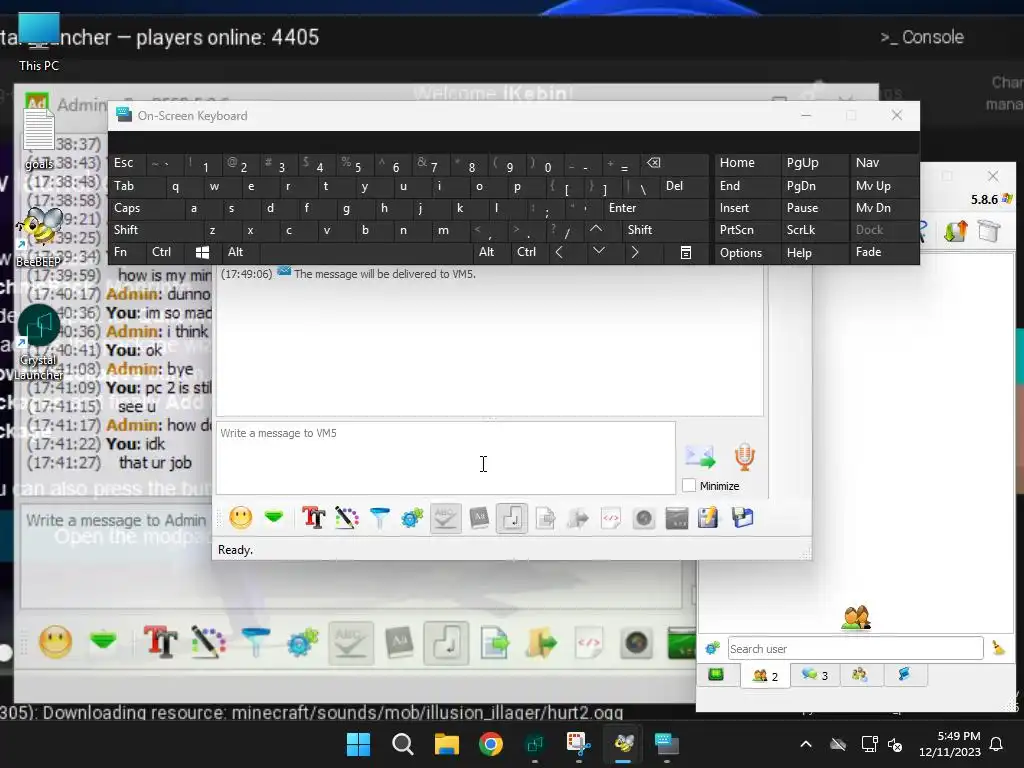This screenshot has width=1024, height=768.
Task: Open the blue tab icon in BeeBEEP bottom bar
Action: point(904,675)
